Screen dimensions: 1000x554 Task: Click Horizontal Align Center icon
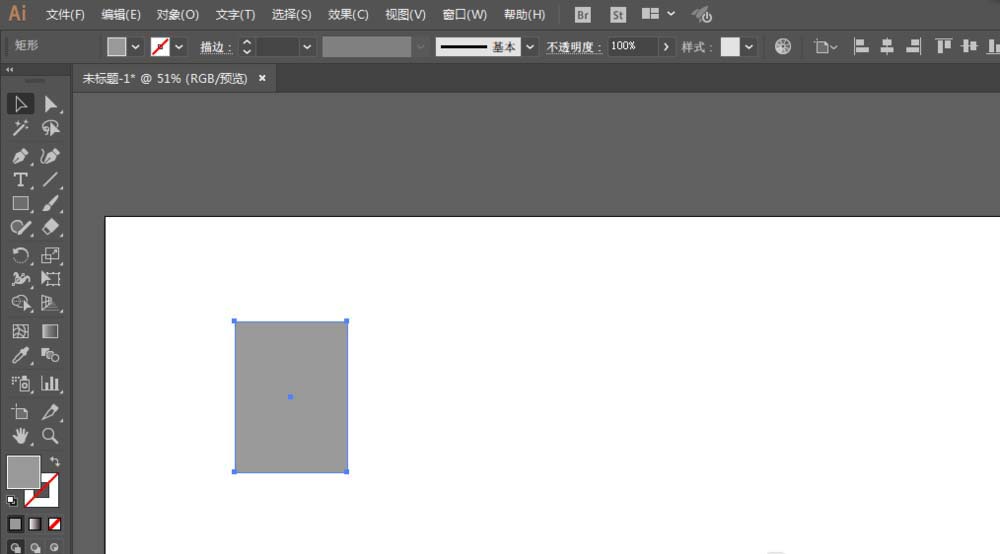886,47
